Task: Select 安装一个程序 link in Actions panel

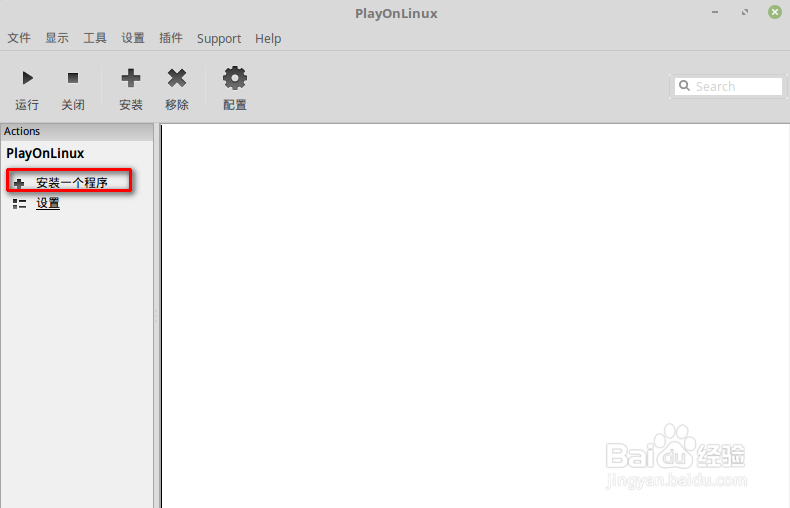Action: point(72,182)
